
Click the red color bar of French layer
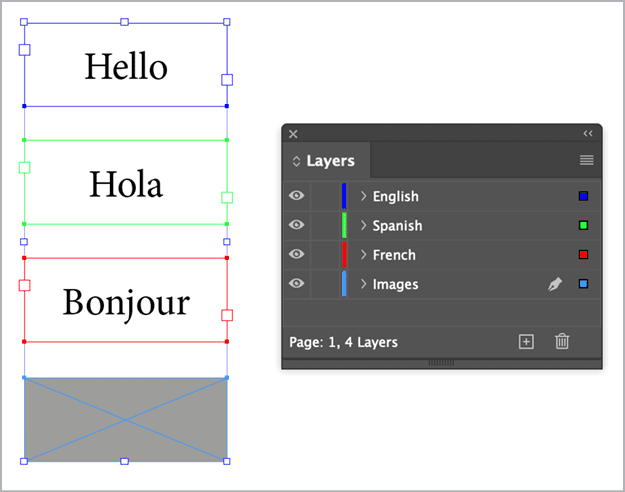[344, 254]
